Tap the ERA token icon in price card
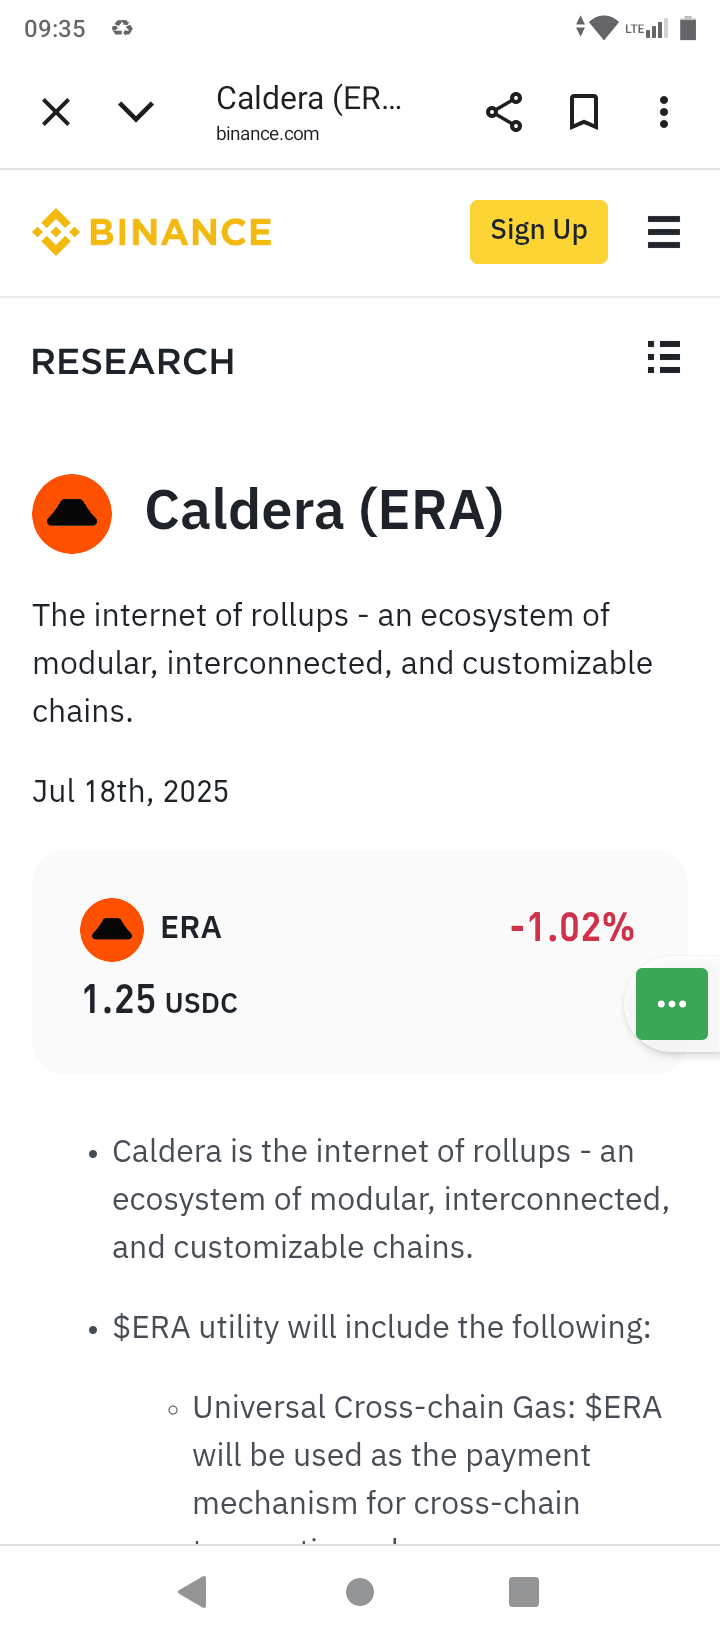Viewport: 720px width, 1640px height. click(112, 929)
